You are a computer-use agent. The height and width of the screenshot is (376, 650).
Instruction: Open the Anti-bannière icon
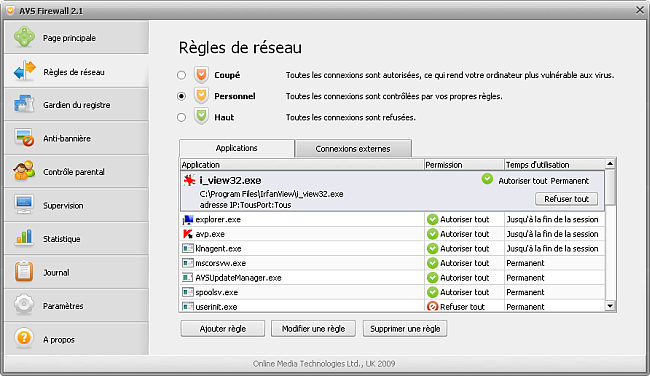pyautogui.click(x=24, y=138)
